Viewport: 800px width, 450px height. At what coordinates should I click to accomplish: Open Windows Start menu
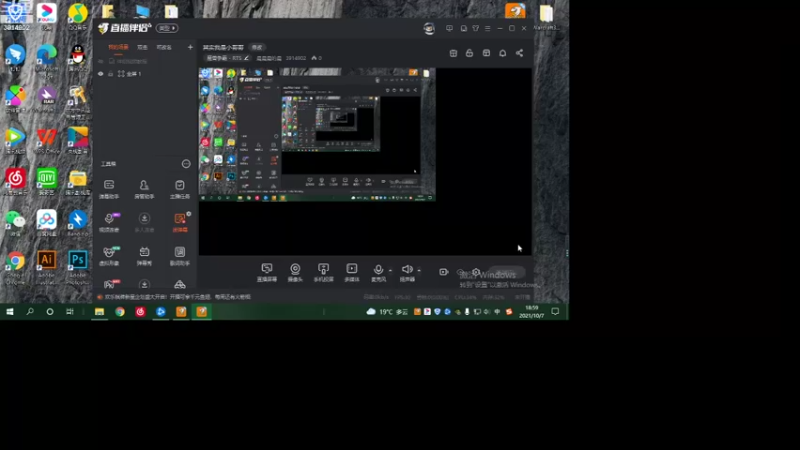pyautogui.click(x=10, y=312)
